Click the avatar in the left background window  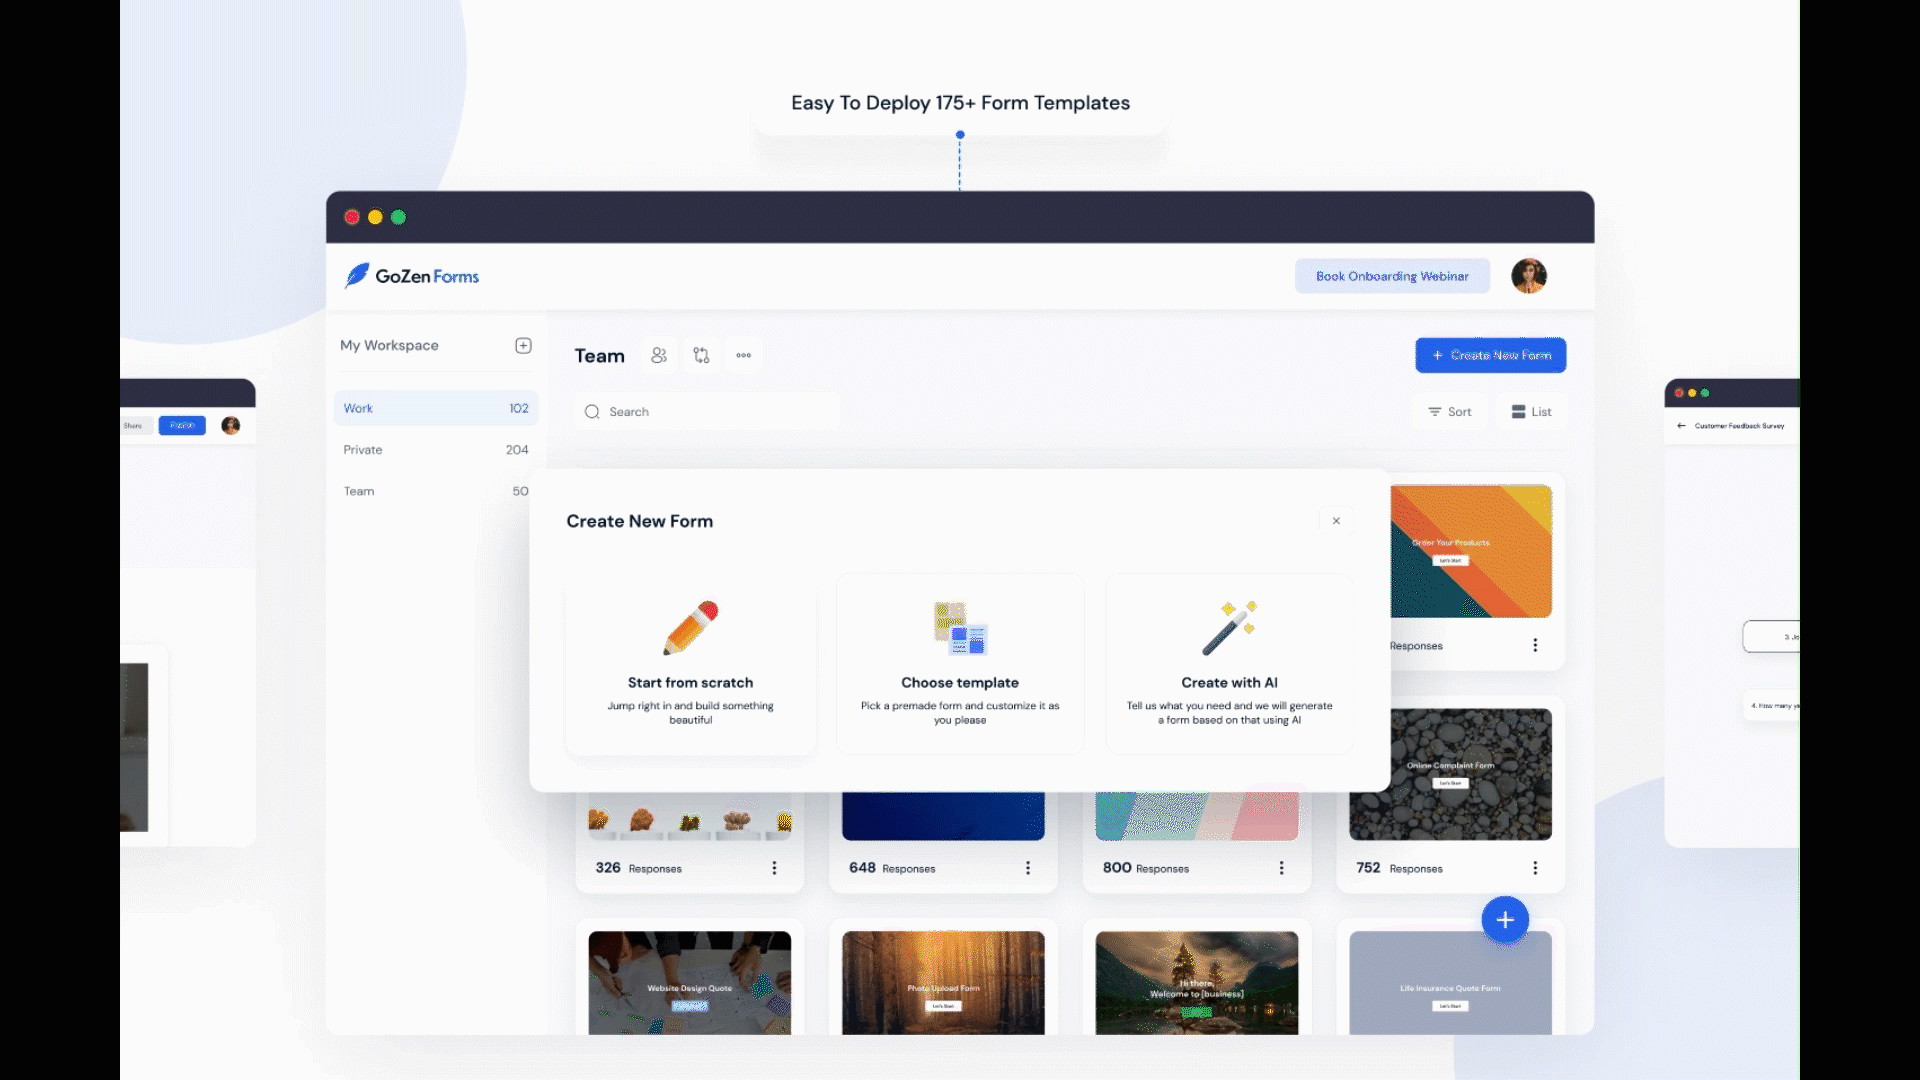[x=230, y=426]
